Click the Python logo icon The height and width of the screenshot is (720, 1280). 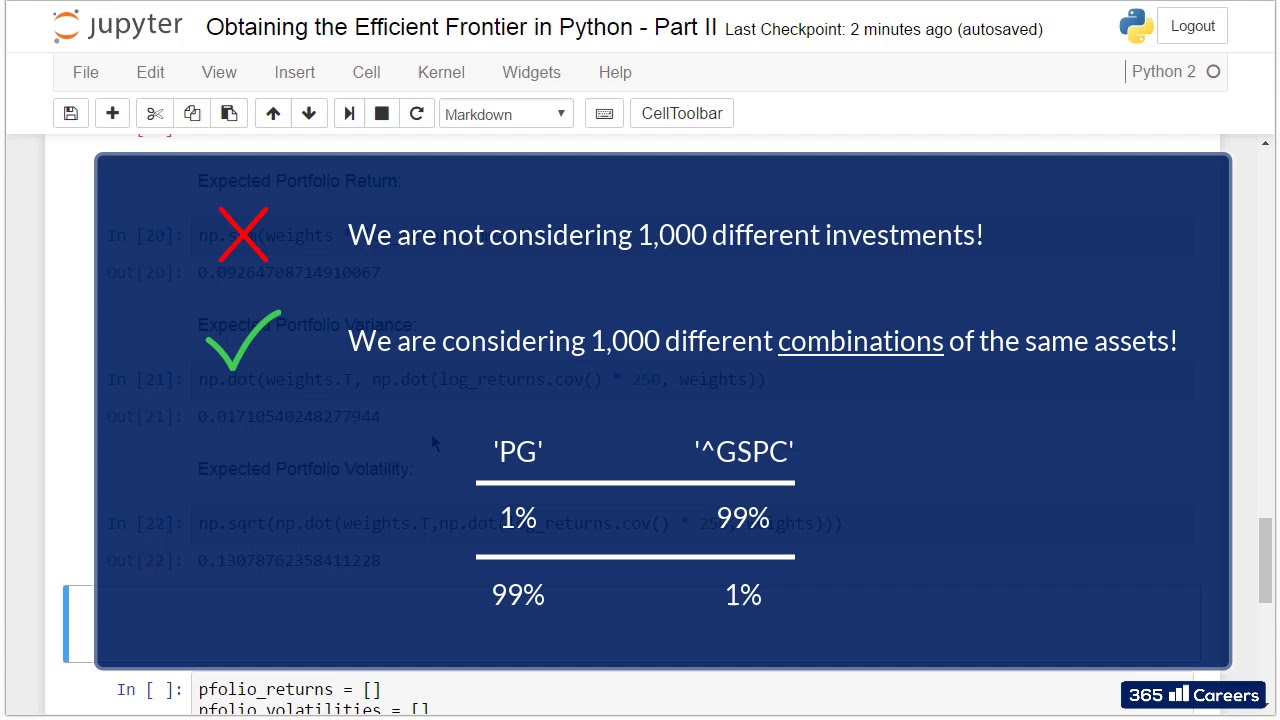(x=1136, y=27)
